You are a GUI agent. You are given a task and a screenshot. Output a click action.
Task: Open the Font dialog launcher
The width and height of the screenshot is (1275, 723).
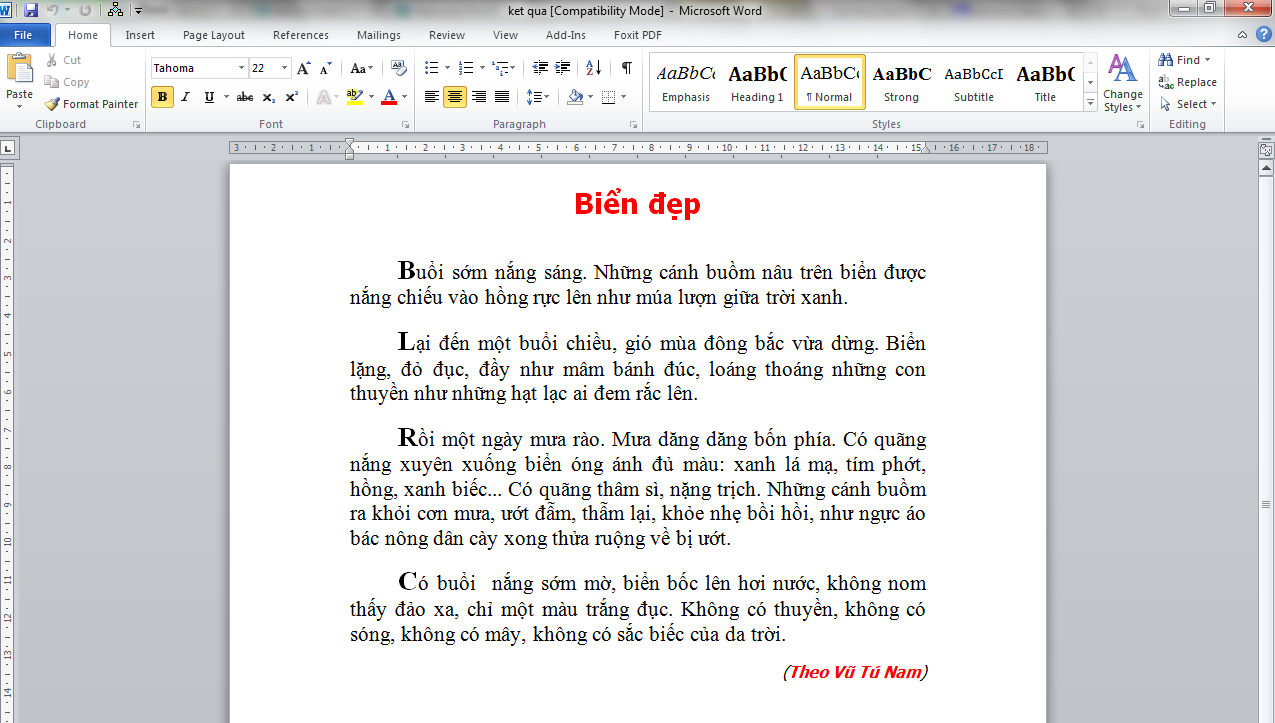point(406,125)
